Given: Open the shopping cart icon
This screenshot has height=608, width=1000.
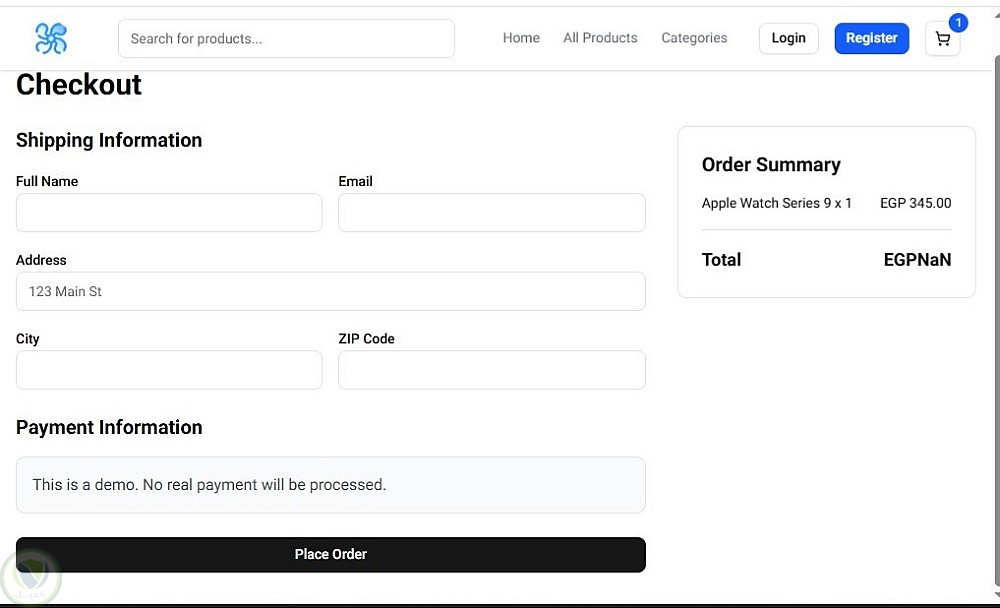Looking at the screenshot, I should [942, 39].
